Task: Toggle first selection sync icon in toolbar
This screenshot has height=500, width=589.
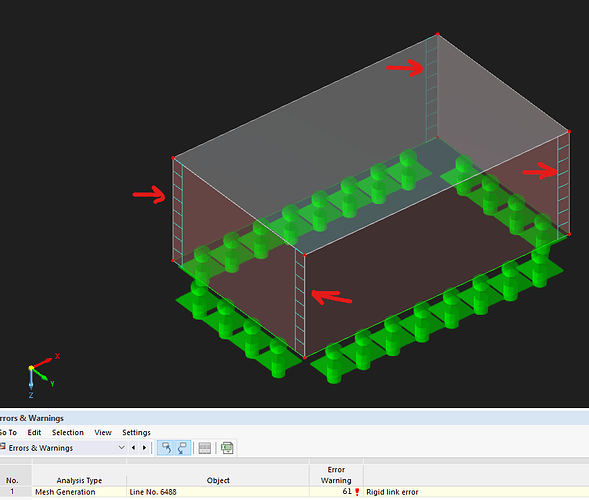Action: tap(166, 448)
